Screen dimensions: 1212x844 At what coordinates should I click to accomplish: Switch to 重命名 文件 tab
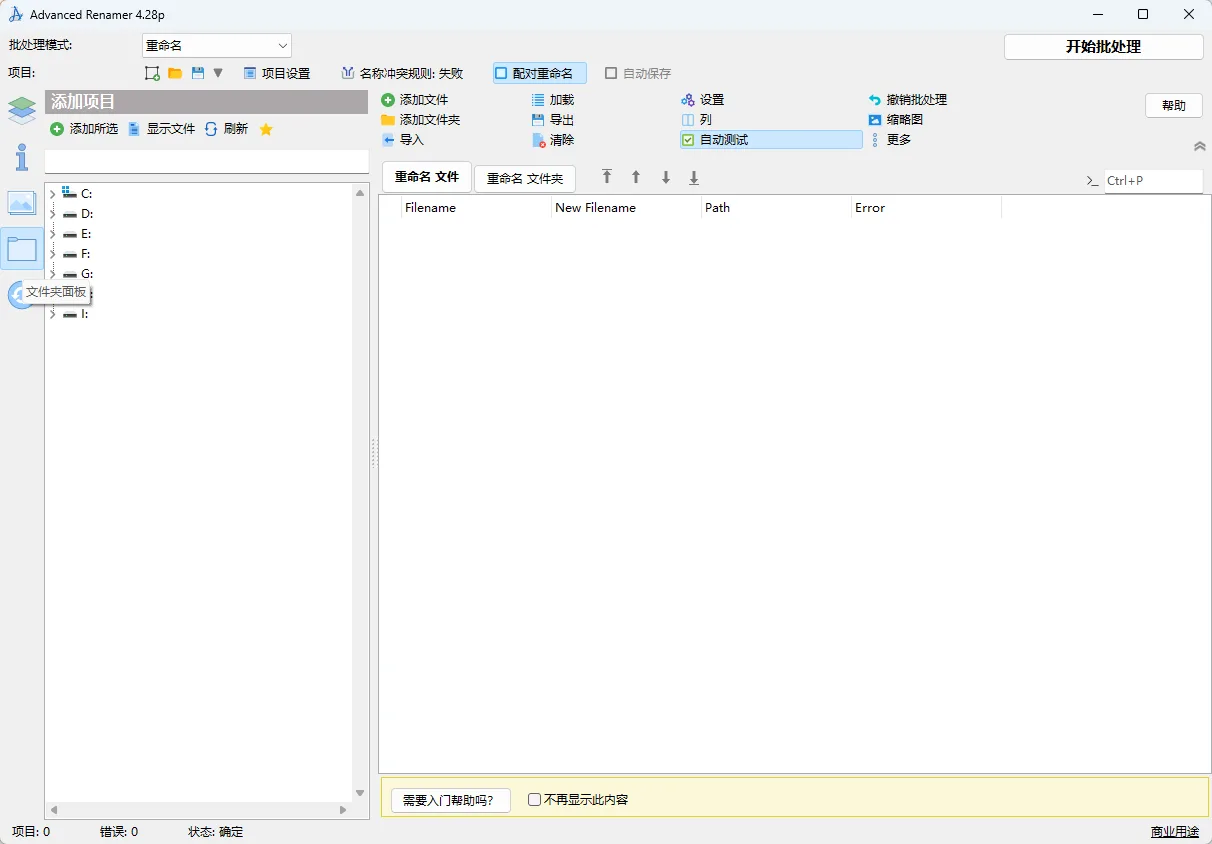coord(427,177)
